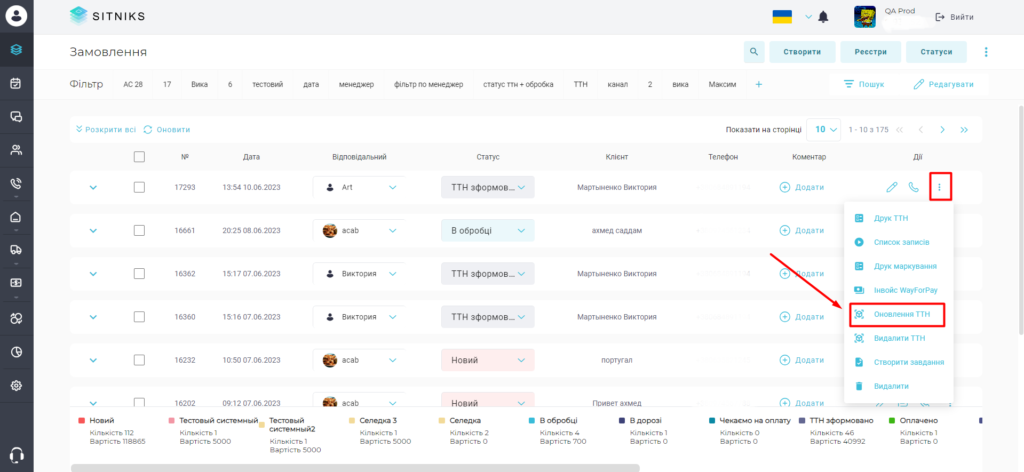Viewport: 1024px width, 472px height.
Task: Expand row details for order 16362
Action: click(93, 274)
